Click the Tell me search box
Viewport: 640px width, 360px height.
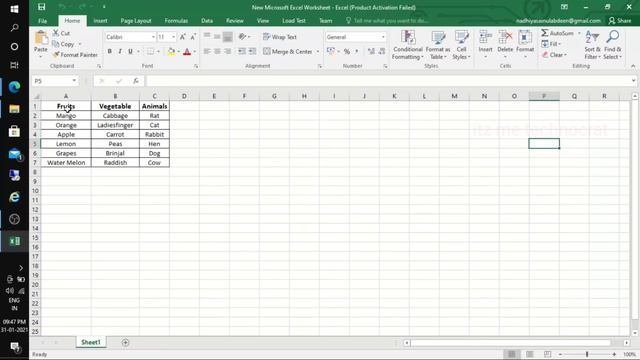coord(387,20)
